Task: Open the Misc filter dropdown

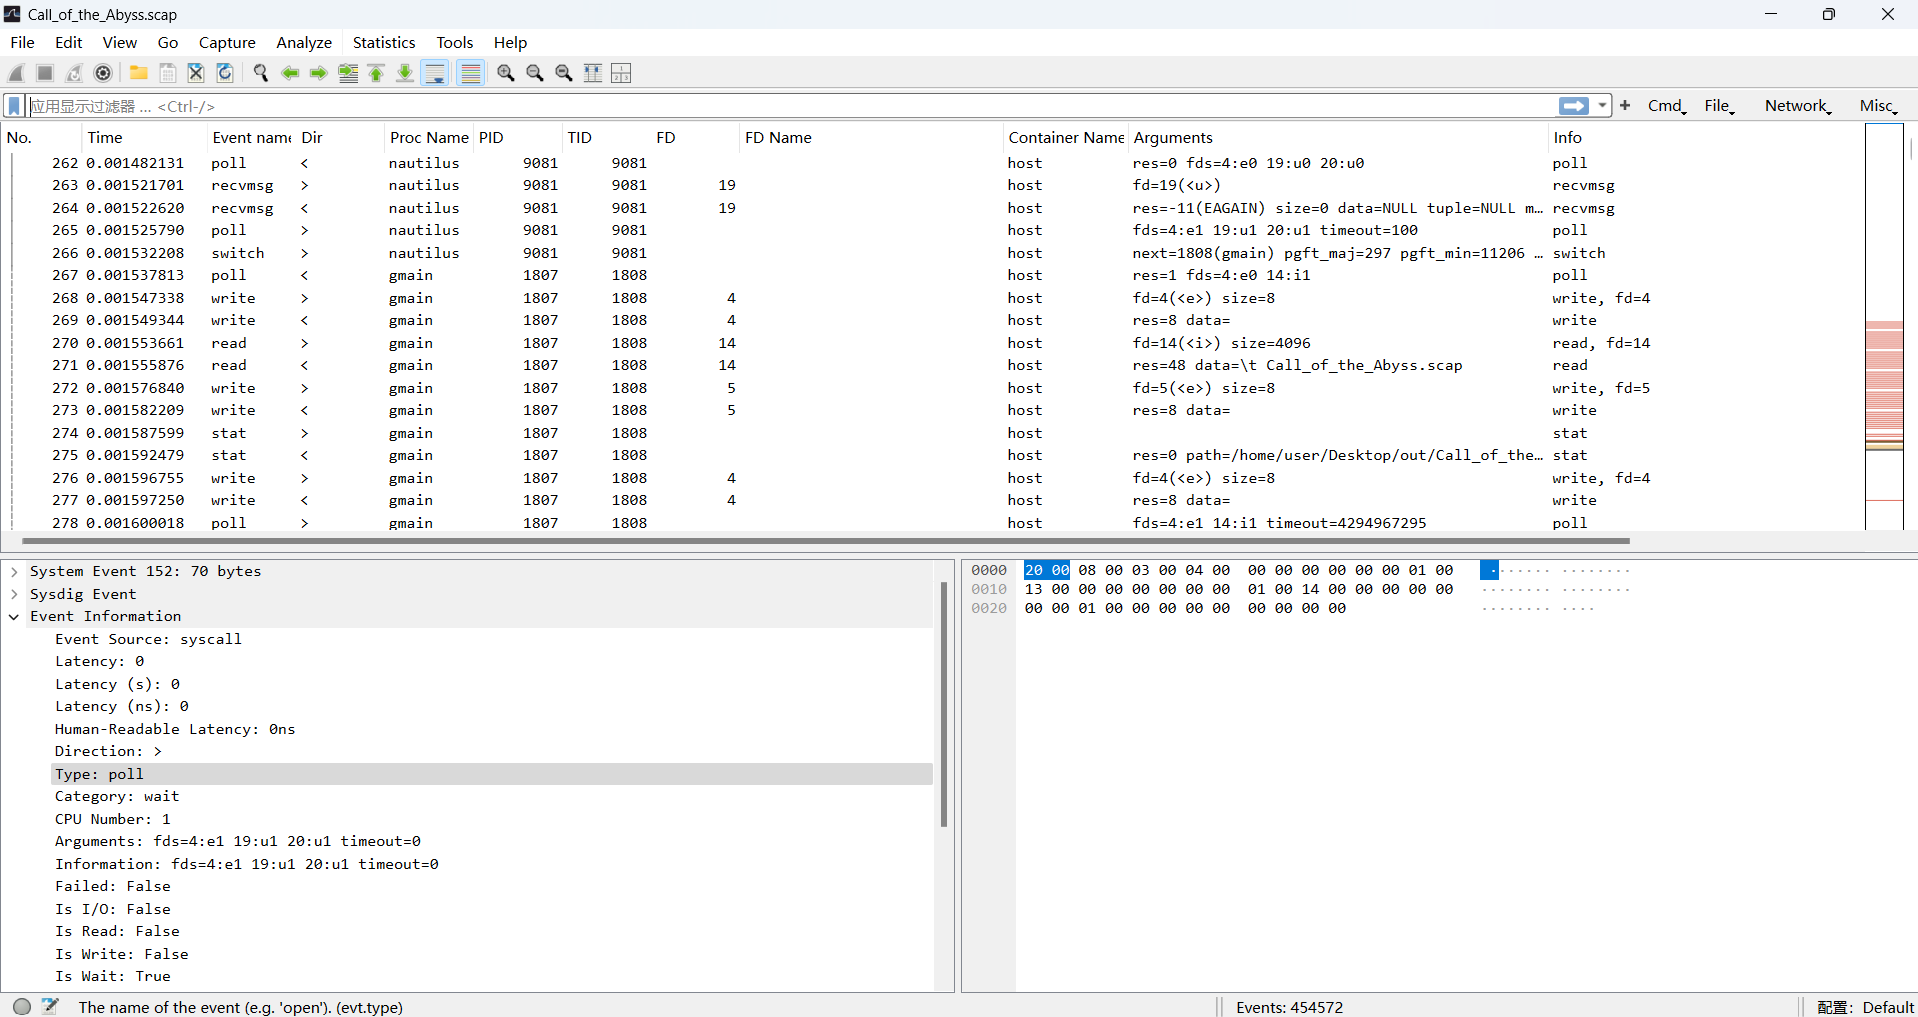Action: (x=1878, y=106)
